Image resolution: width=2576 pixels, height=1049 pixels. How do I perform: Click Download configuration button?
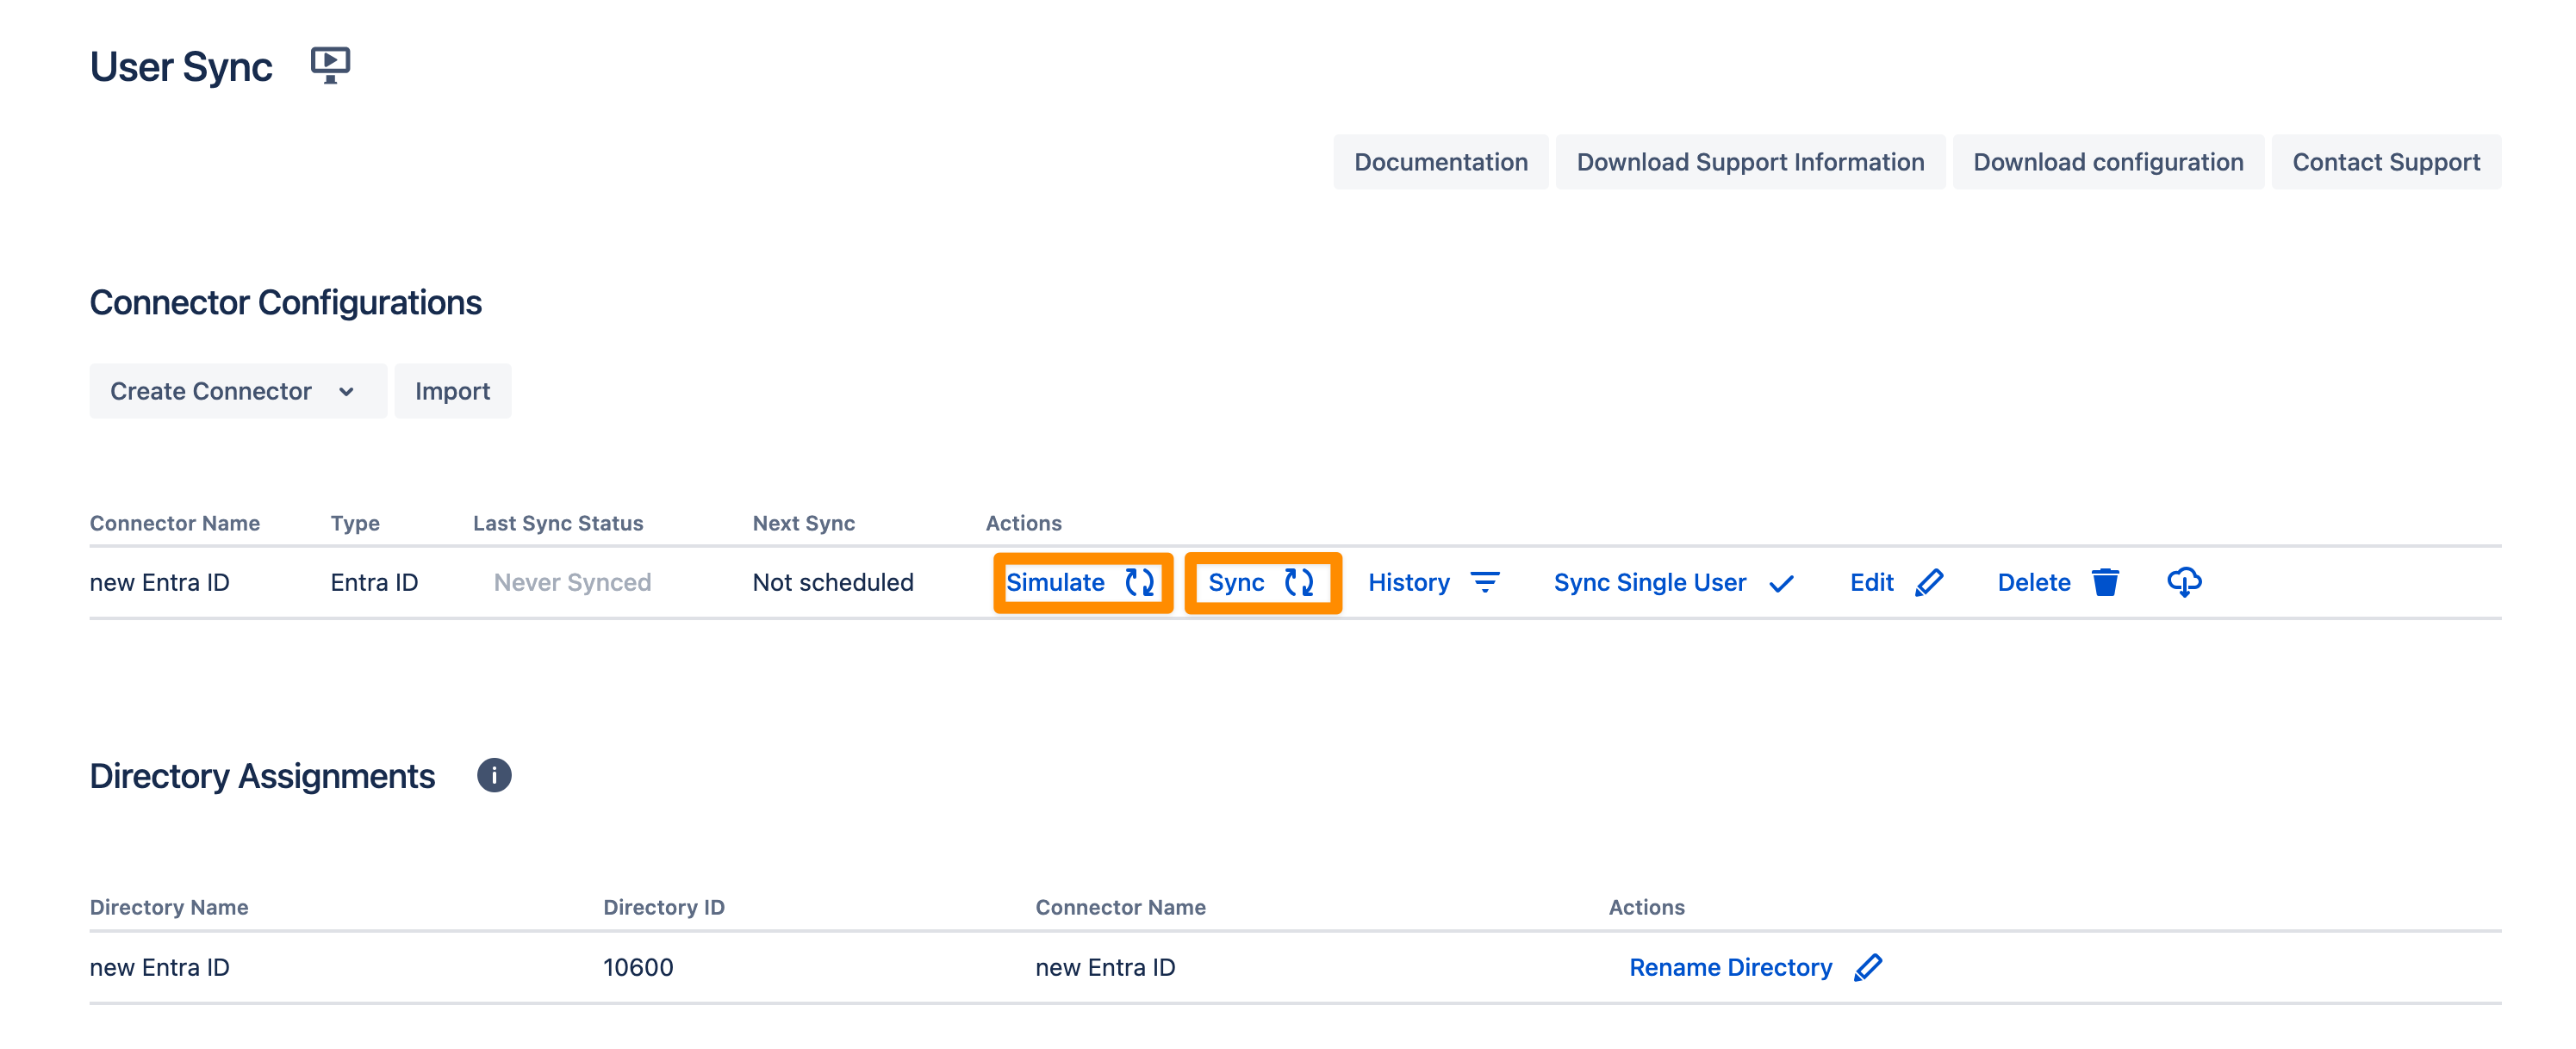click(x=2108, y=162)
